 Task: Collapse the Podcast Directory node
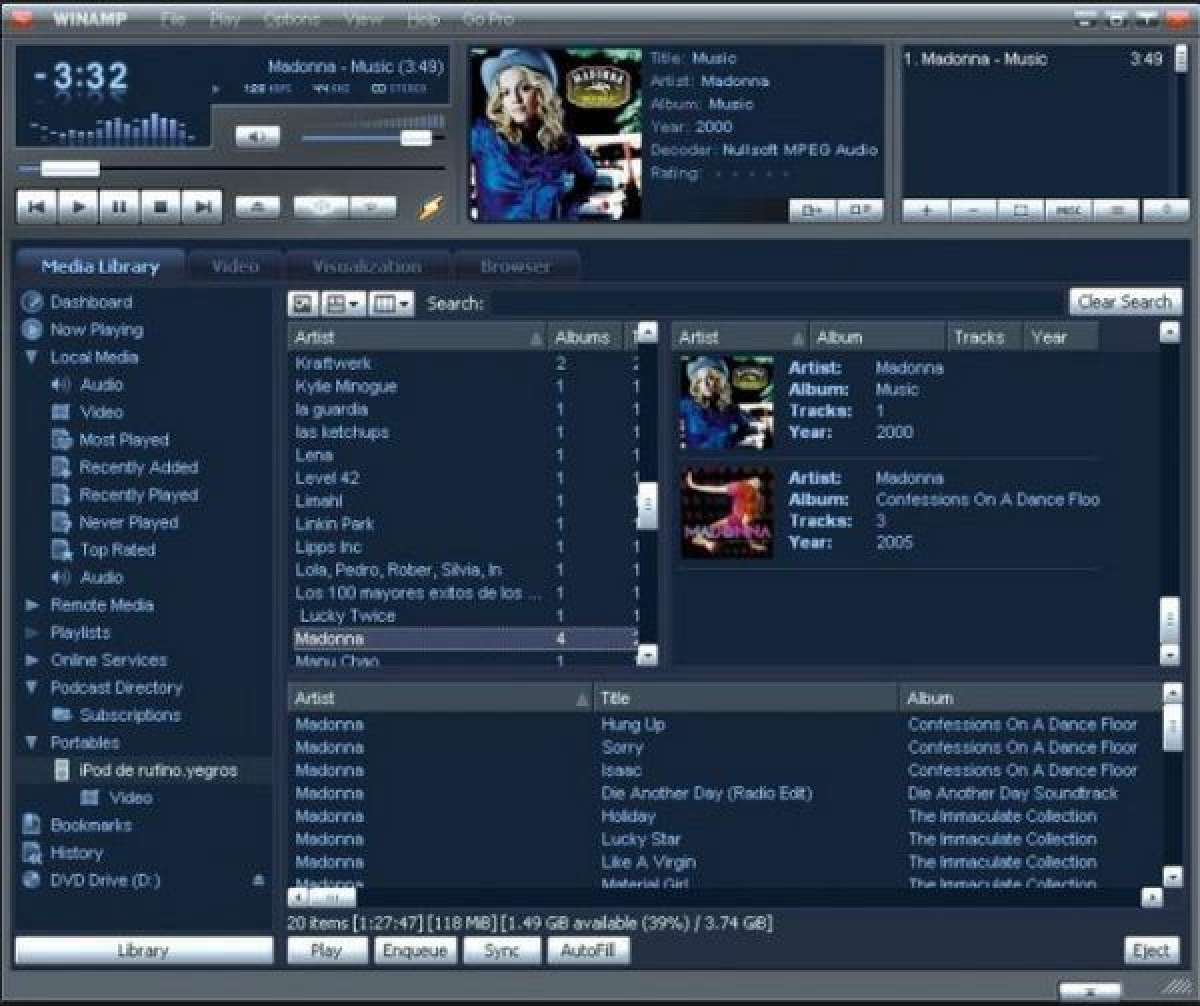(x=32, y=688)
